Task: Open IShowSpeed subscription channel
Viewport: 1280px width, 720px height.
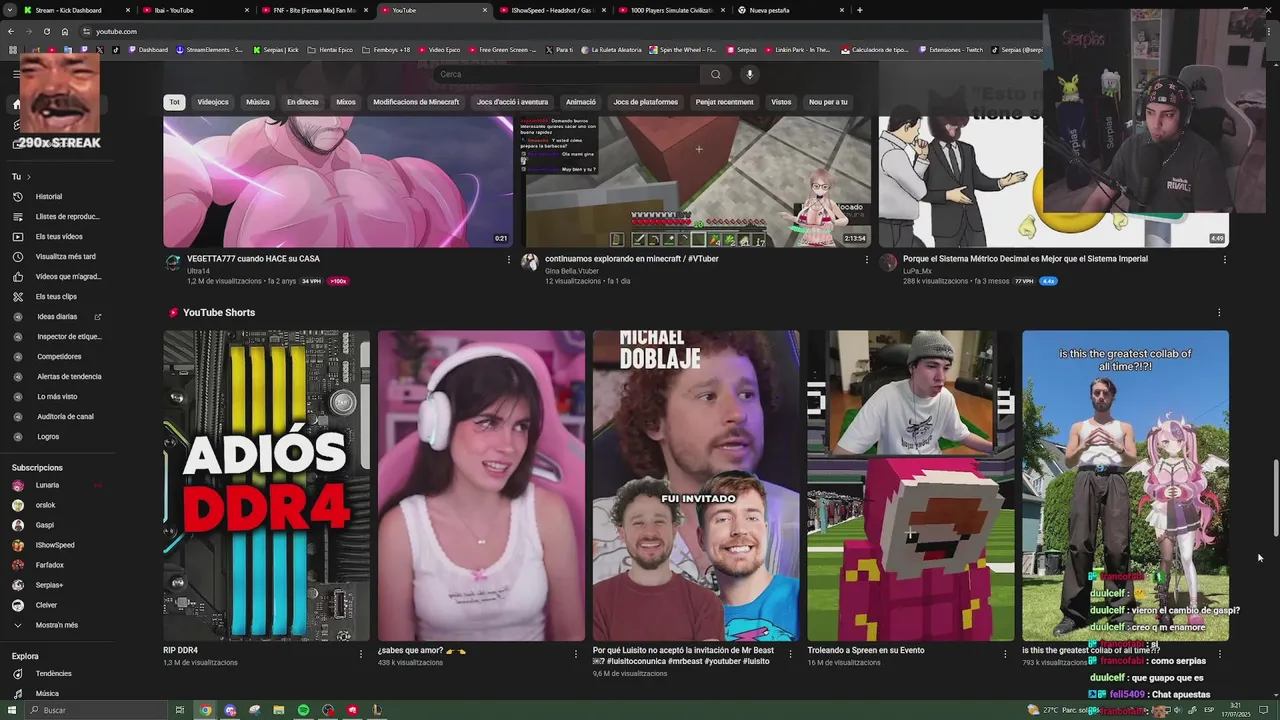Action: tap(55, 545)
